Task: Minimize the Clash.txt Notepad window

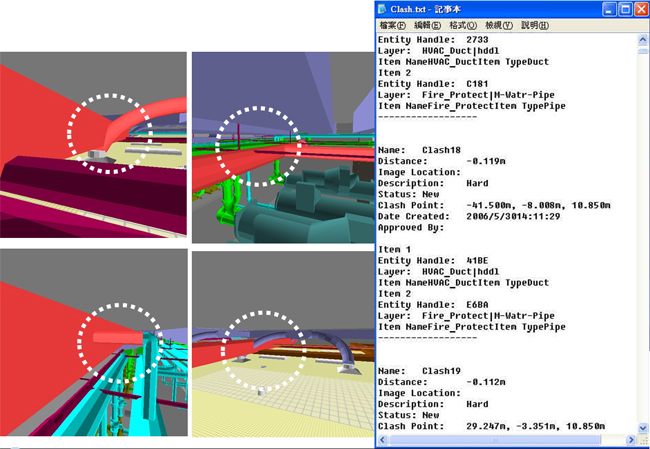Action: 609,9
